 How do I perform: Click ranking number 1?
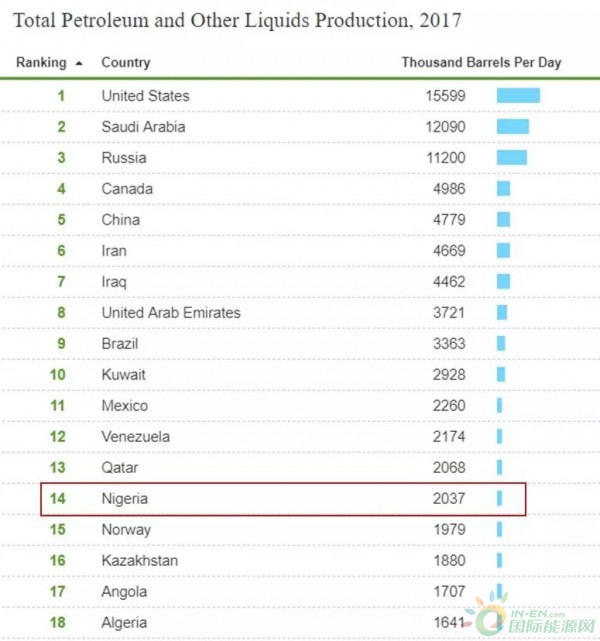click(61, 96)
